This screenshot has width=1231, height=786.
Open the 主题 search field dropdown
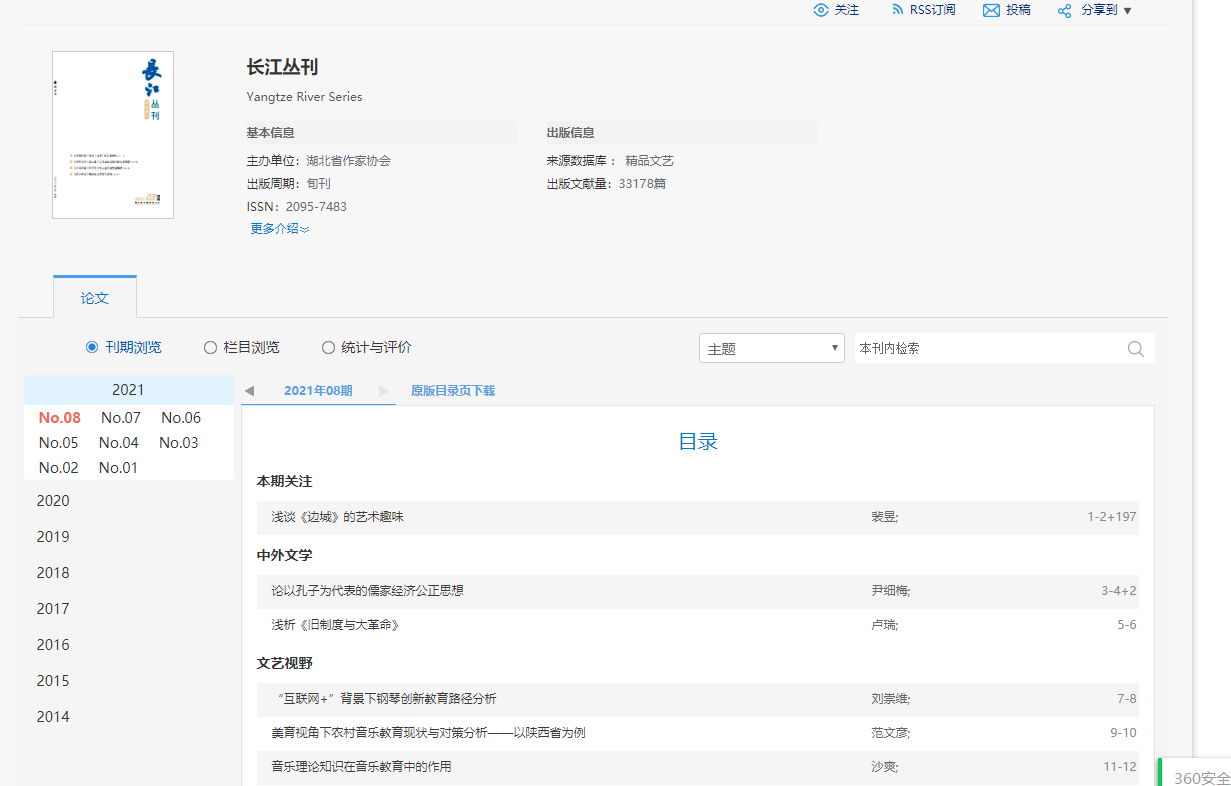point(771,349)
